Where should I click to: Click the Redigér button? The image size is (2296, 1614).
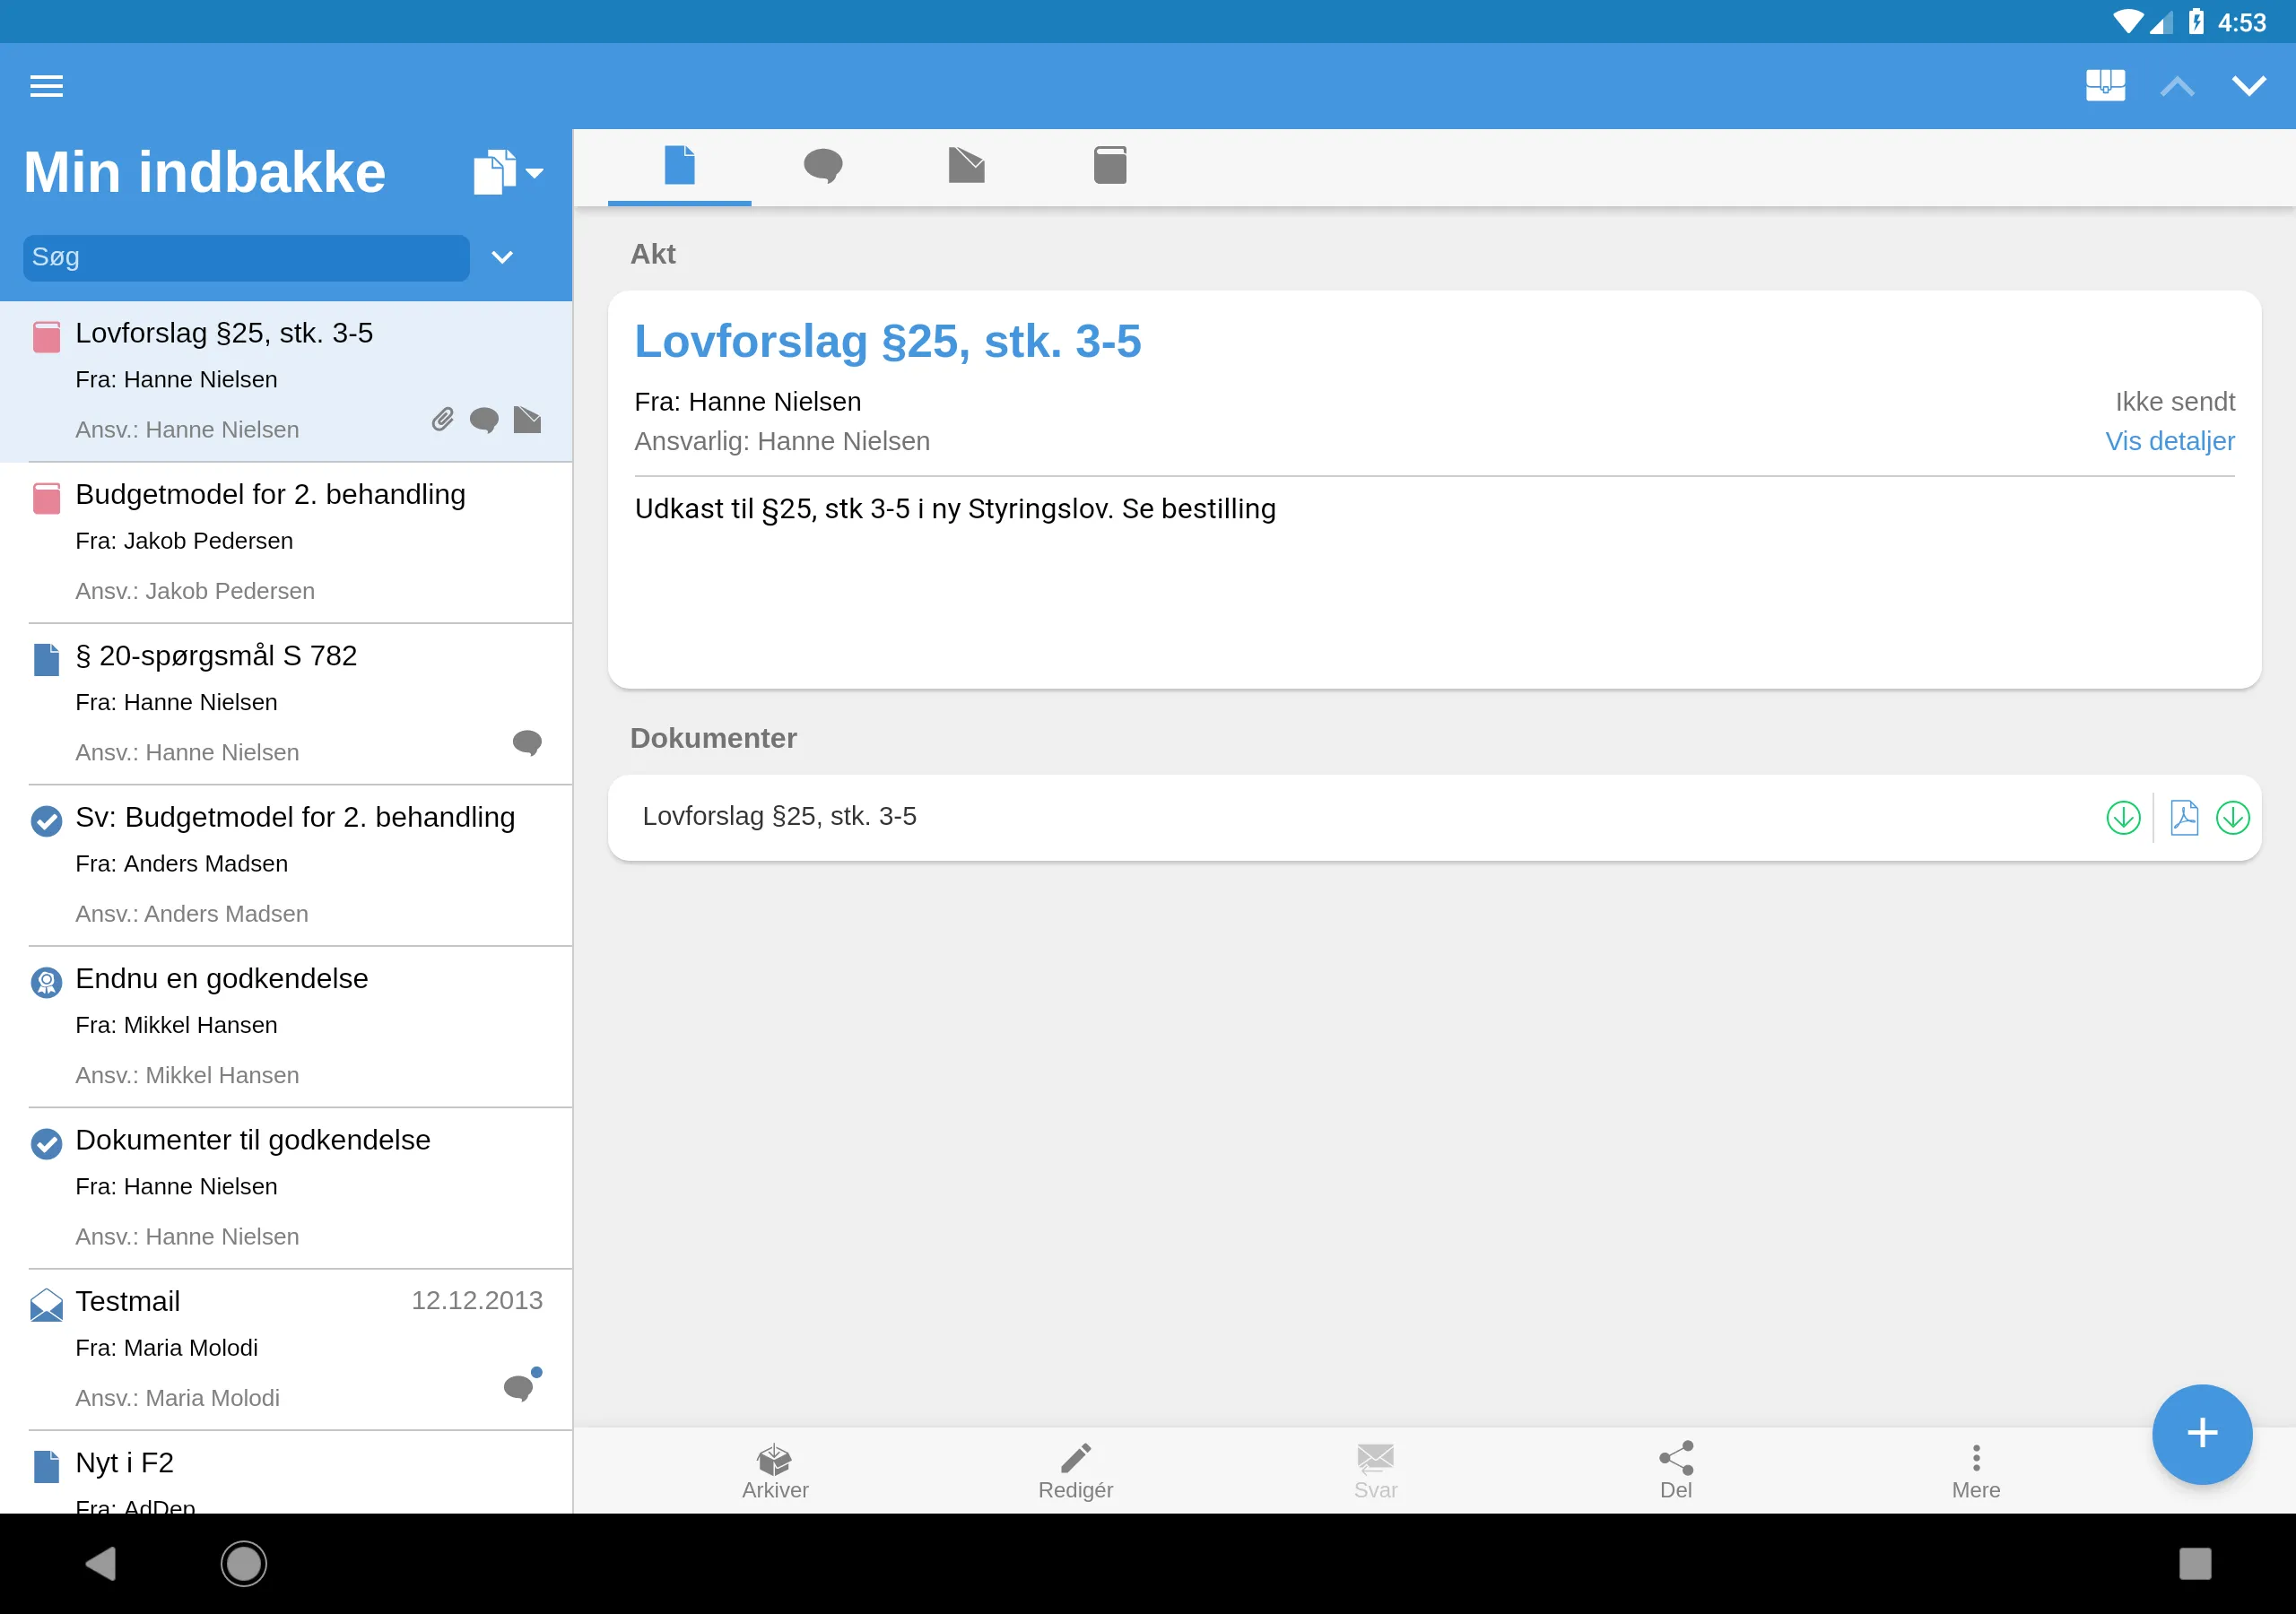(1075, 1471)
